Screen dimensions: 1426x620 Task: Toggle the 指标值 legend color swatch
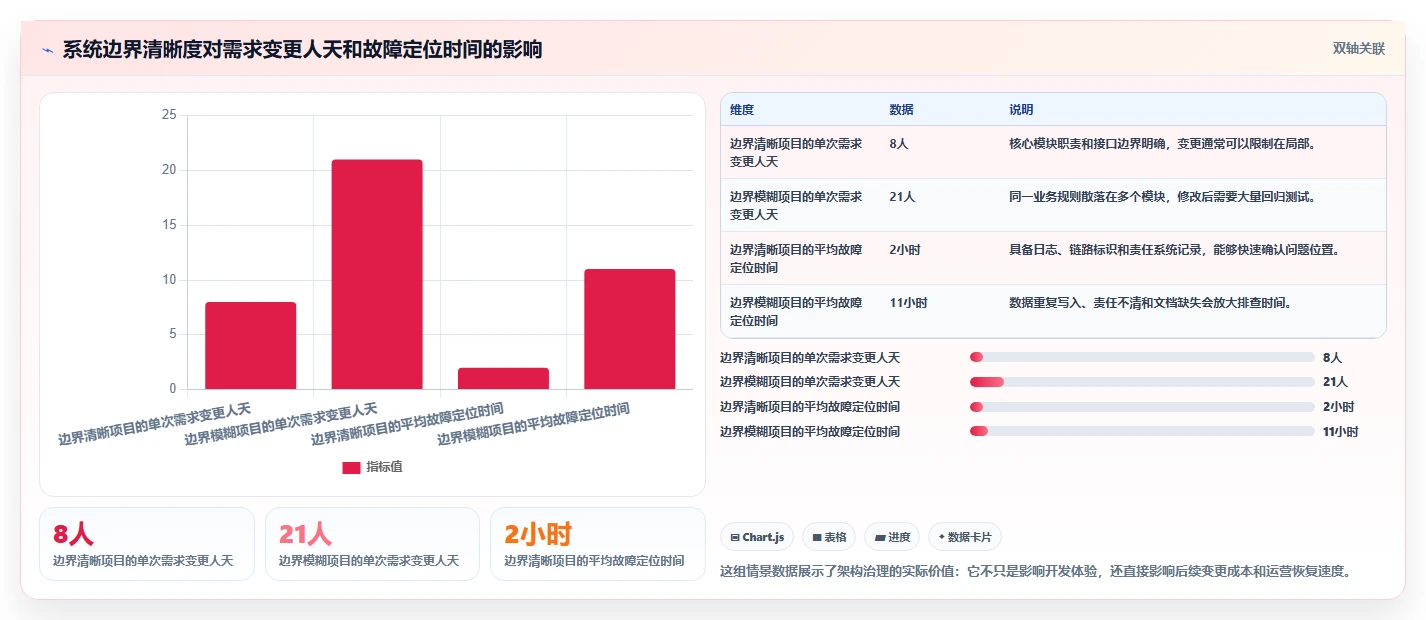351,467
